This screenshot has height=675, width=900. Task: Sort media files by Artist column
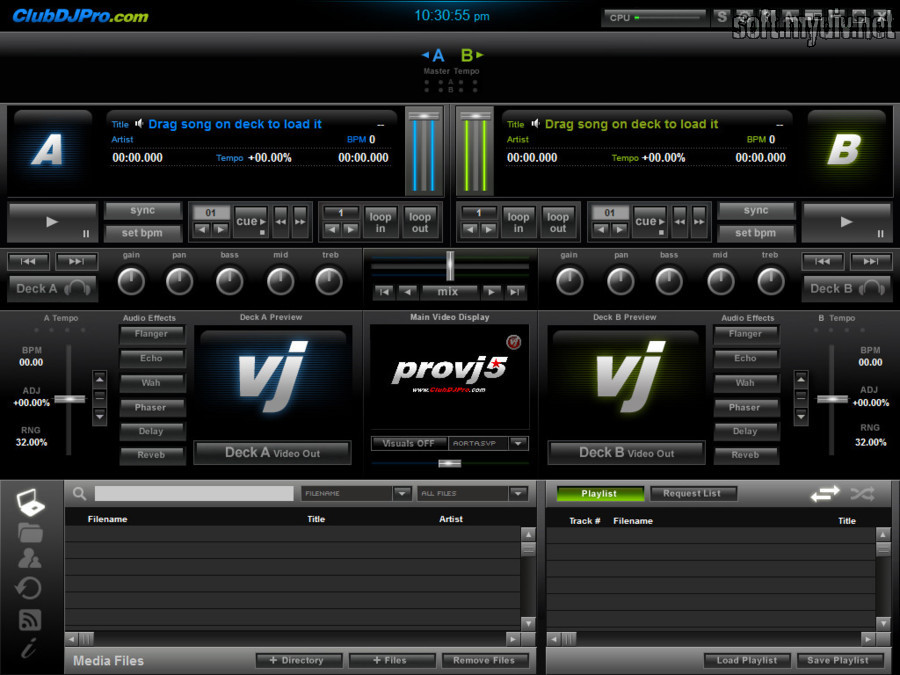451,519
